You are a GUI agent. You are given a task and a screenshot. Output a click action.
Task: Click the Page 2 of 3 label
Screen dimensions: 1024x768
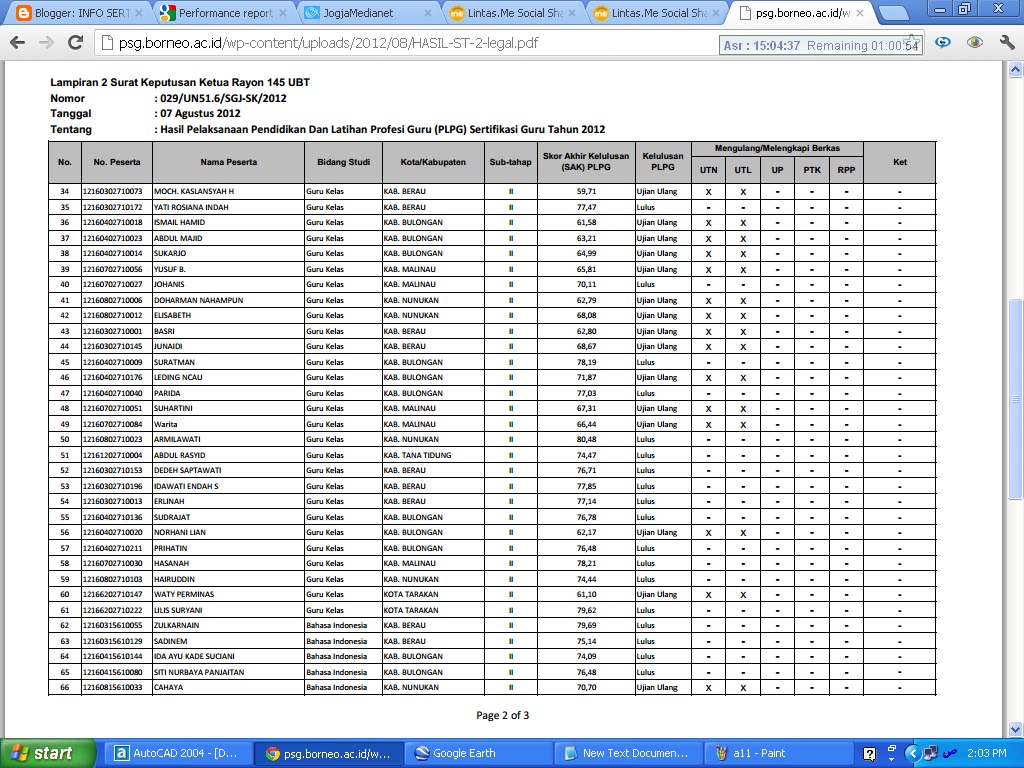click(x=502, y=715)
